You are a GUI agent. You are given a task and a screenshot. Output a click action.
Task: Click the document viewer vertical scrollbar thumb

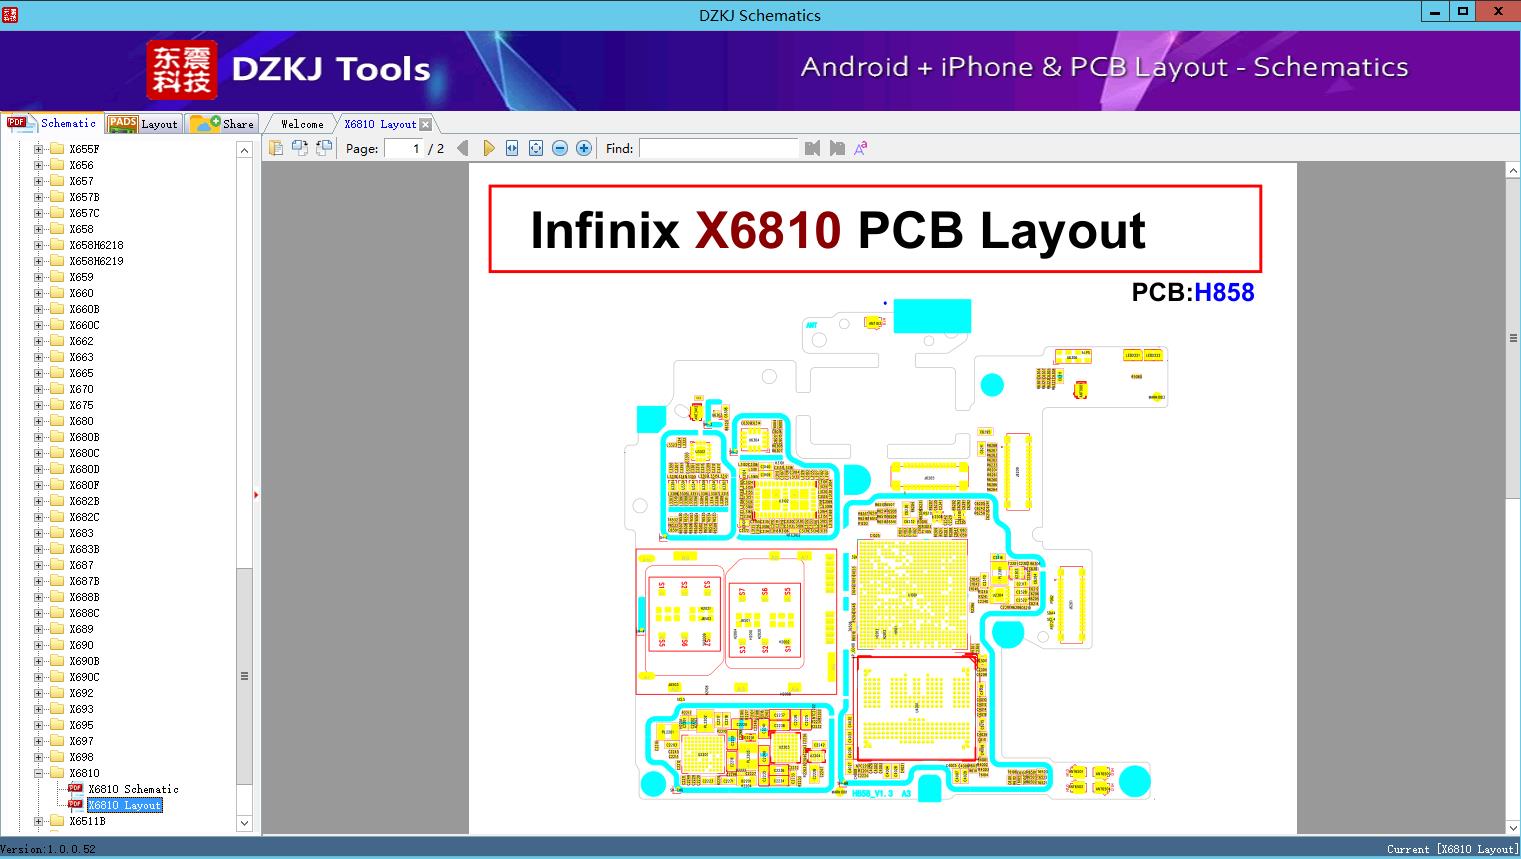1513,338
